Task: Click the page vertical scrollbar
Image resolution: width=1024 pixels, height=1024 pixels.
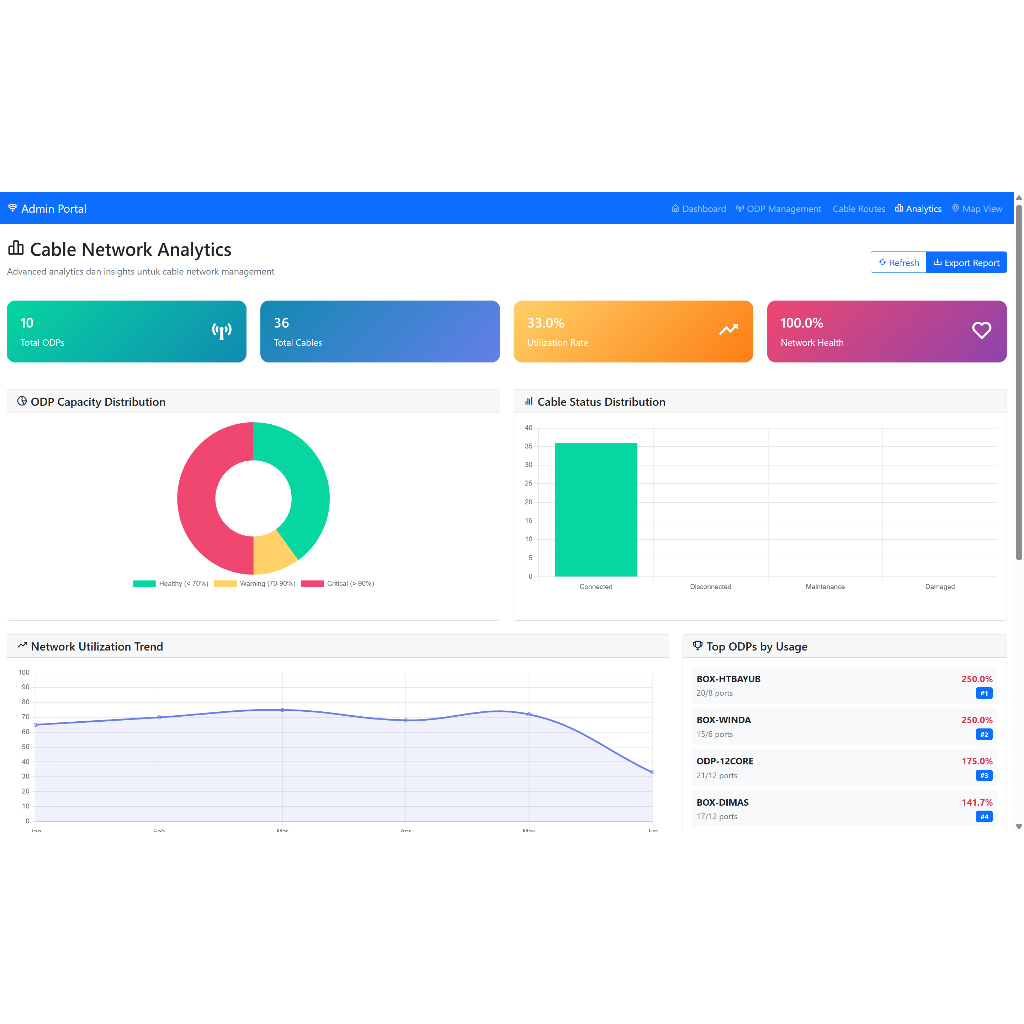Action: (1019, 380)
